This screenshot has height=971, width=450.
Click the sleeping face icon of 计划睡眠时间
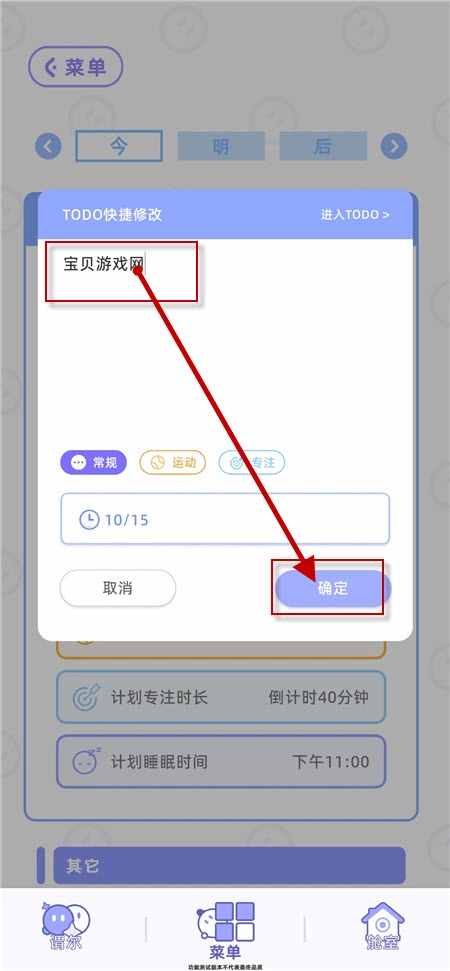pyautogui.click(x=85, y=761)
